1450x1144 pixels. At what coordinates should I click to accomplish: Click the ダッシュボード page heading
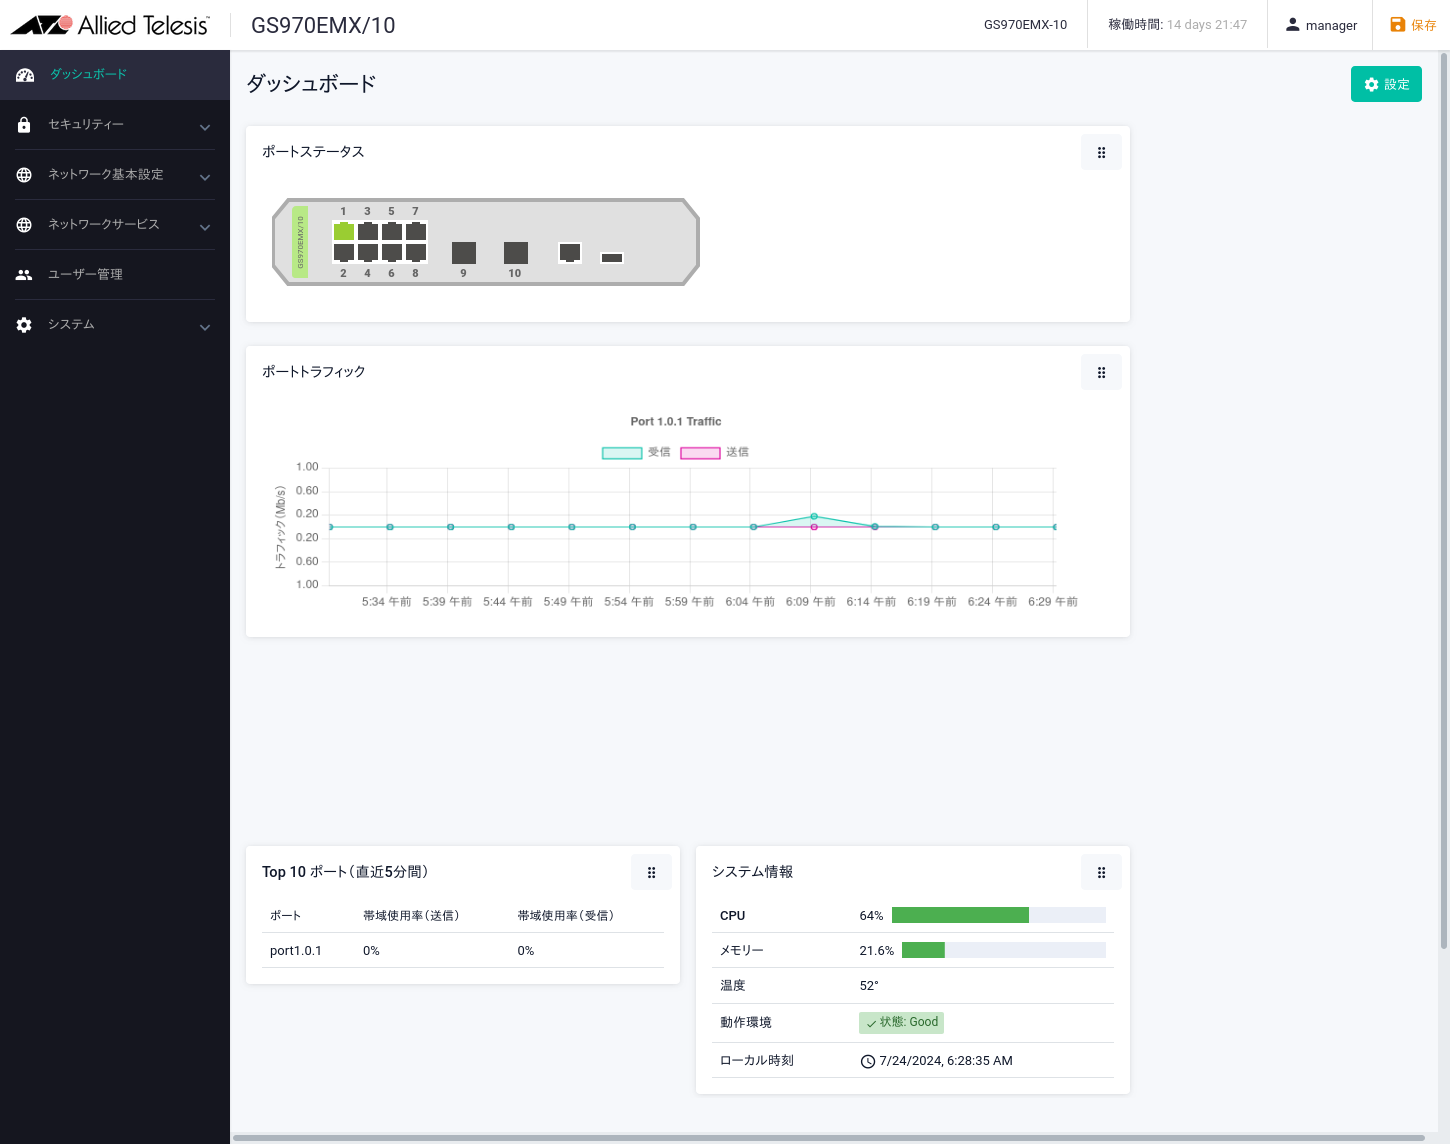pyautogui.click(x=311, y=84)
